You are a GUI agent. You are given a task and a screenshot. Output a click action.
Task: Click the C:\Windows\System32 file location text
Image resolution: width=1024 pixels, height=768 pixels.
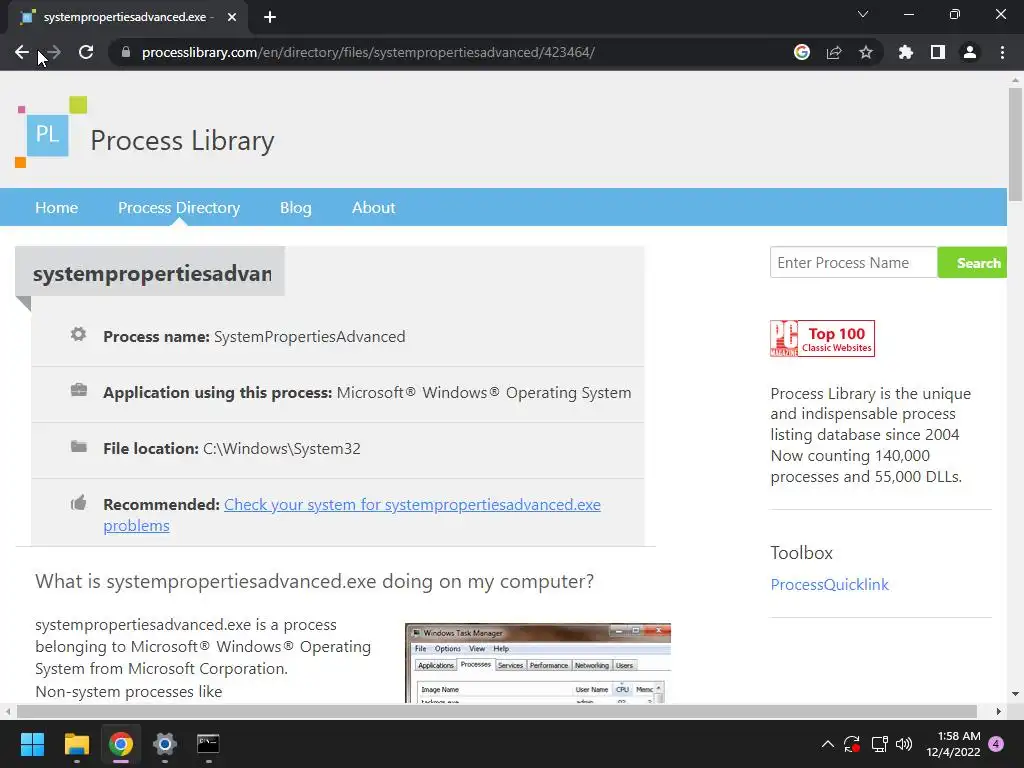(x=281, y=449)
